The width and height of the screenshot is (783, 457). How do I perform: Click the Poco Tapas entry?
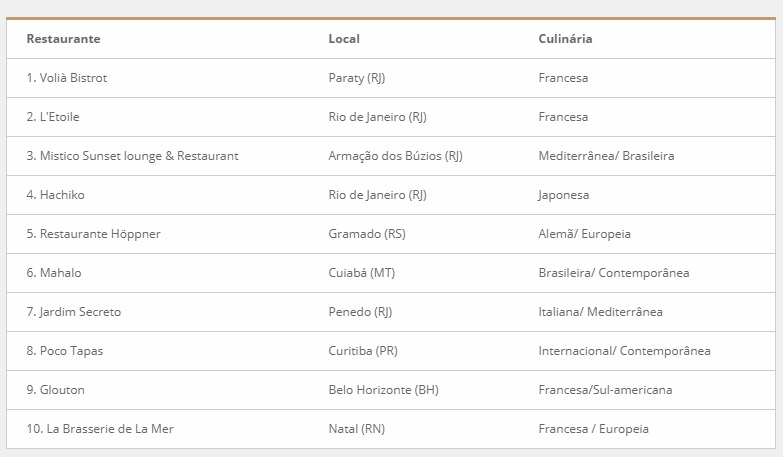65,351
